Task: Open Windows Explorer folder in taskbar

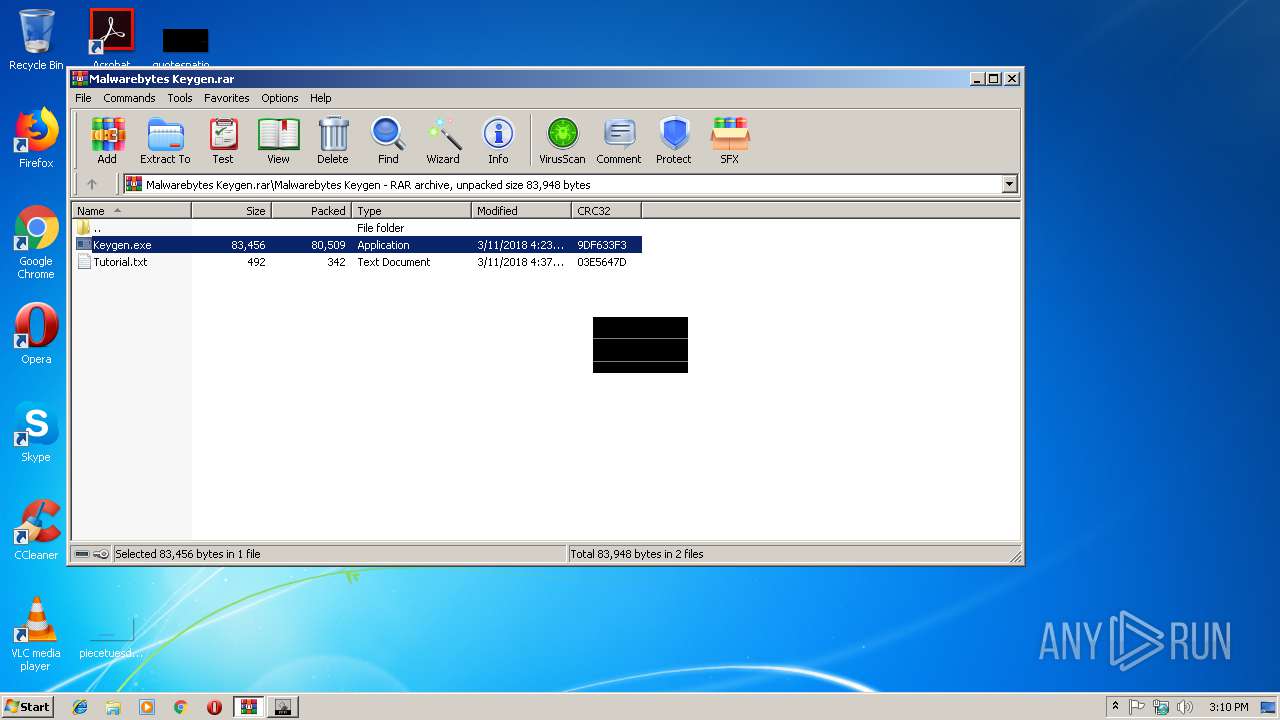Action: coord(113,707)
